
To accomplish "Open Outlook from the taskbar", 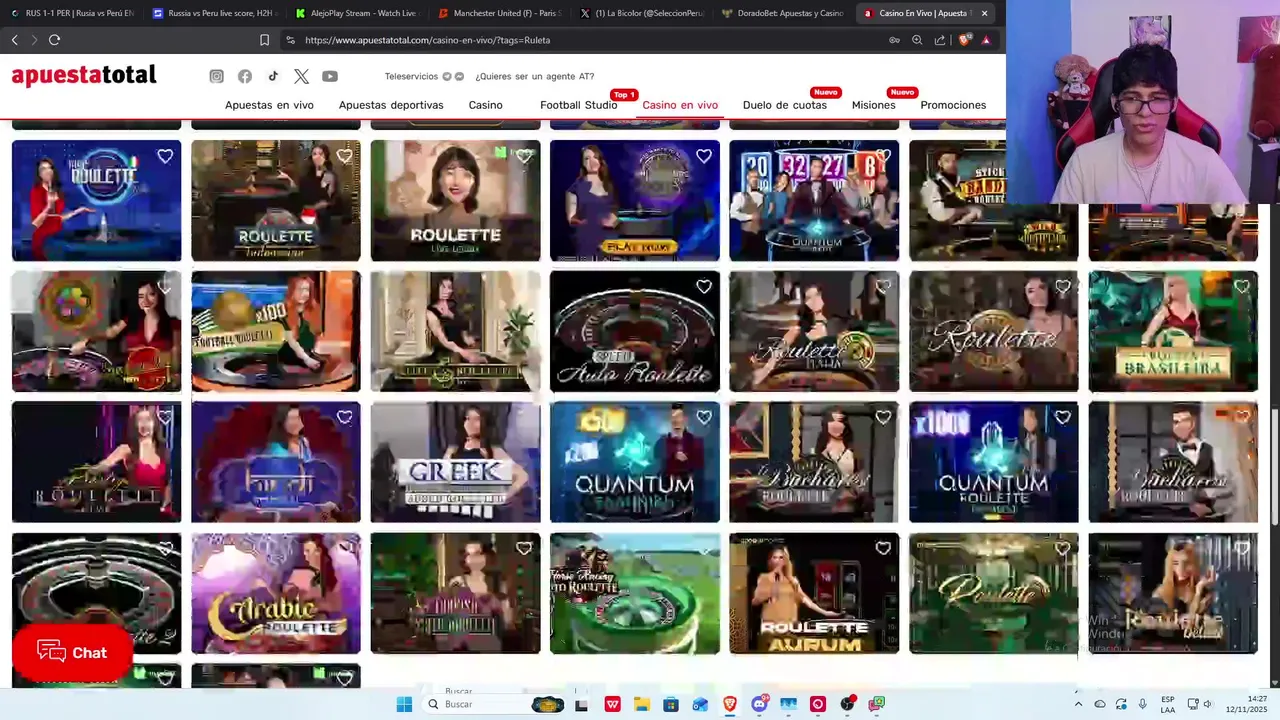I will [700, 704].
